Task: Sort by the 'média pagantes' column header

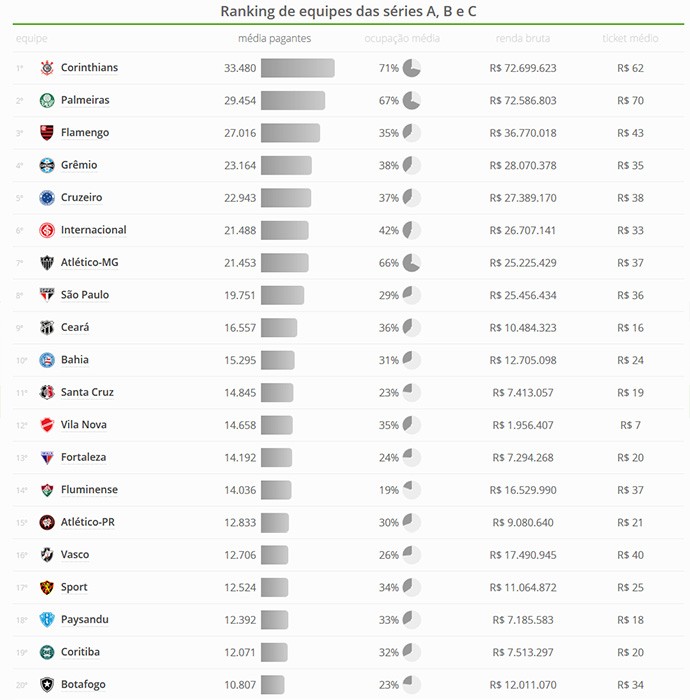Action: 274,39
